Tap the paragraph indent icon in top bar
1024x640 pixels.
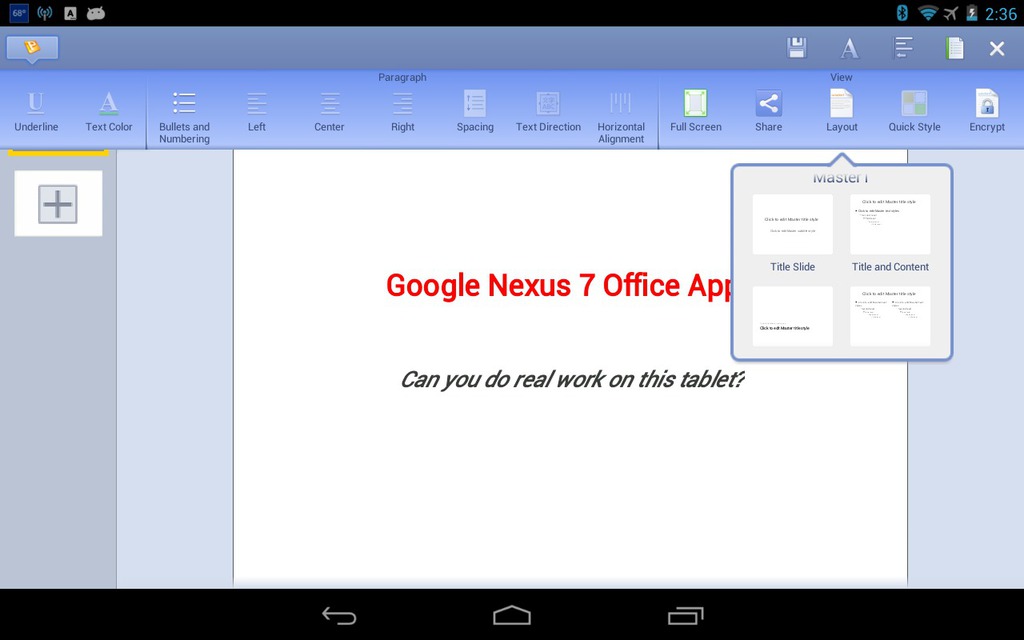pyautogui.click(x=903, y=48)
